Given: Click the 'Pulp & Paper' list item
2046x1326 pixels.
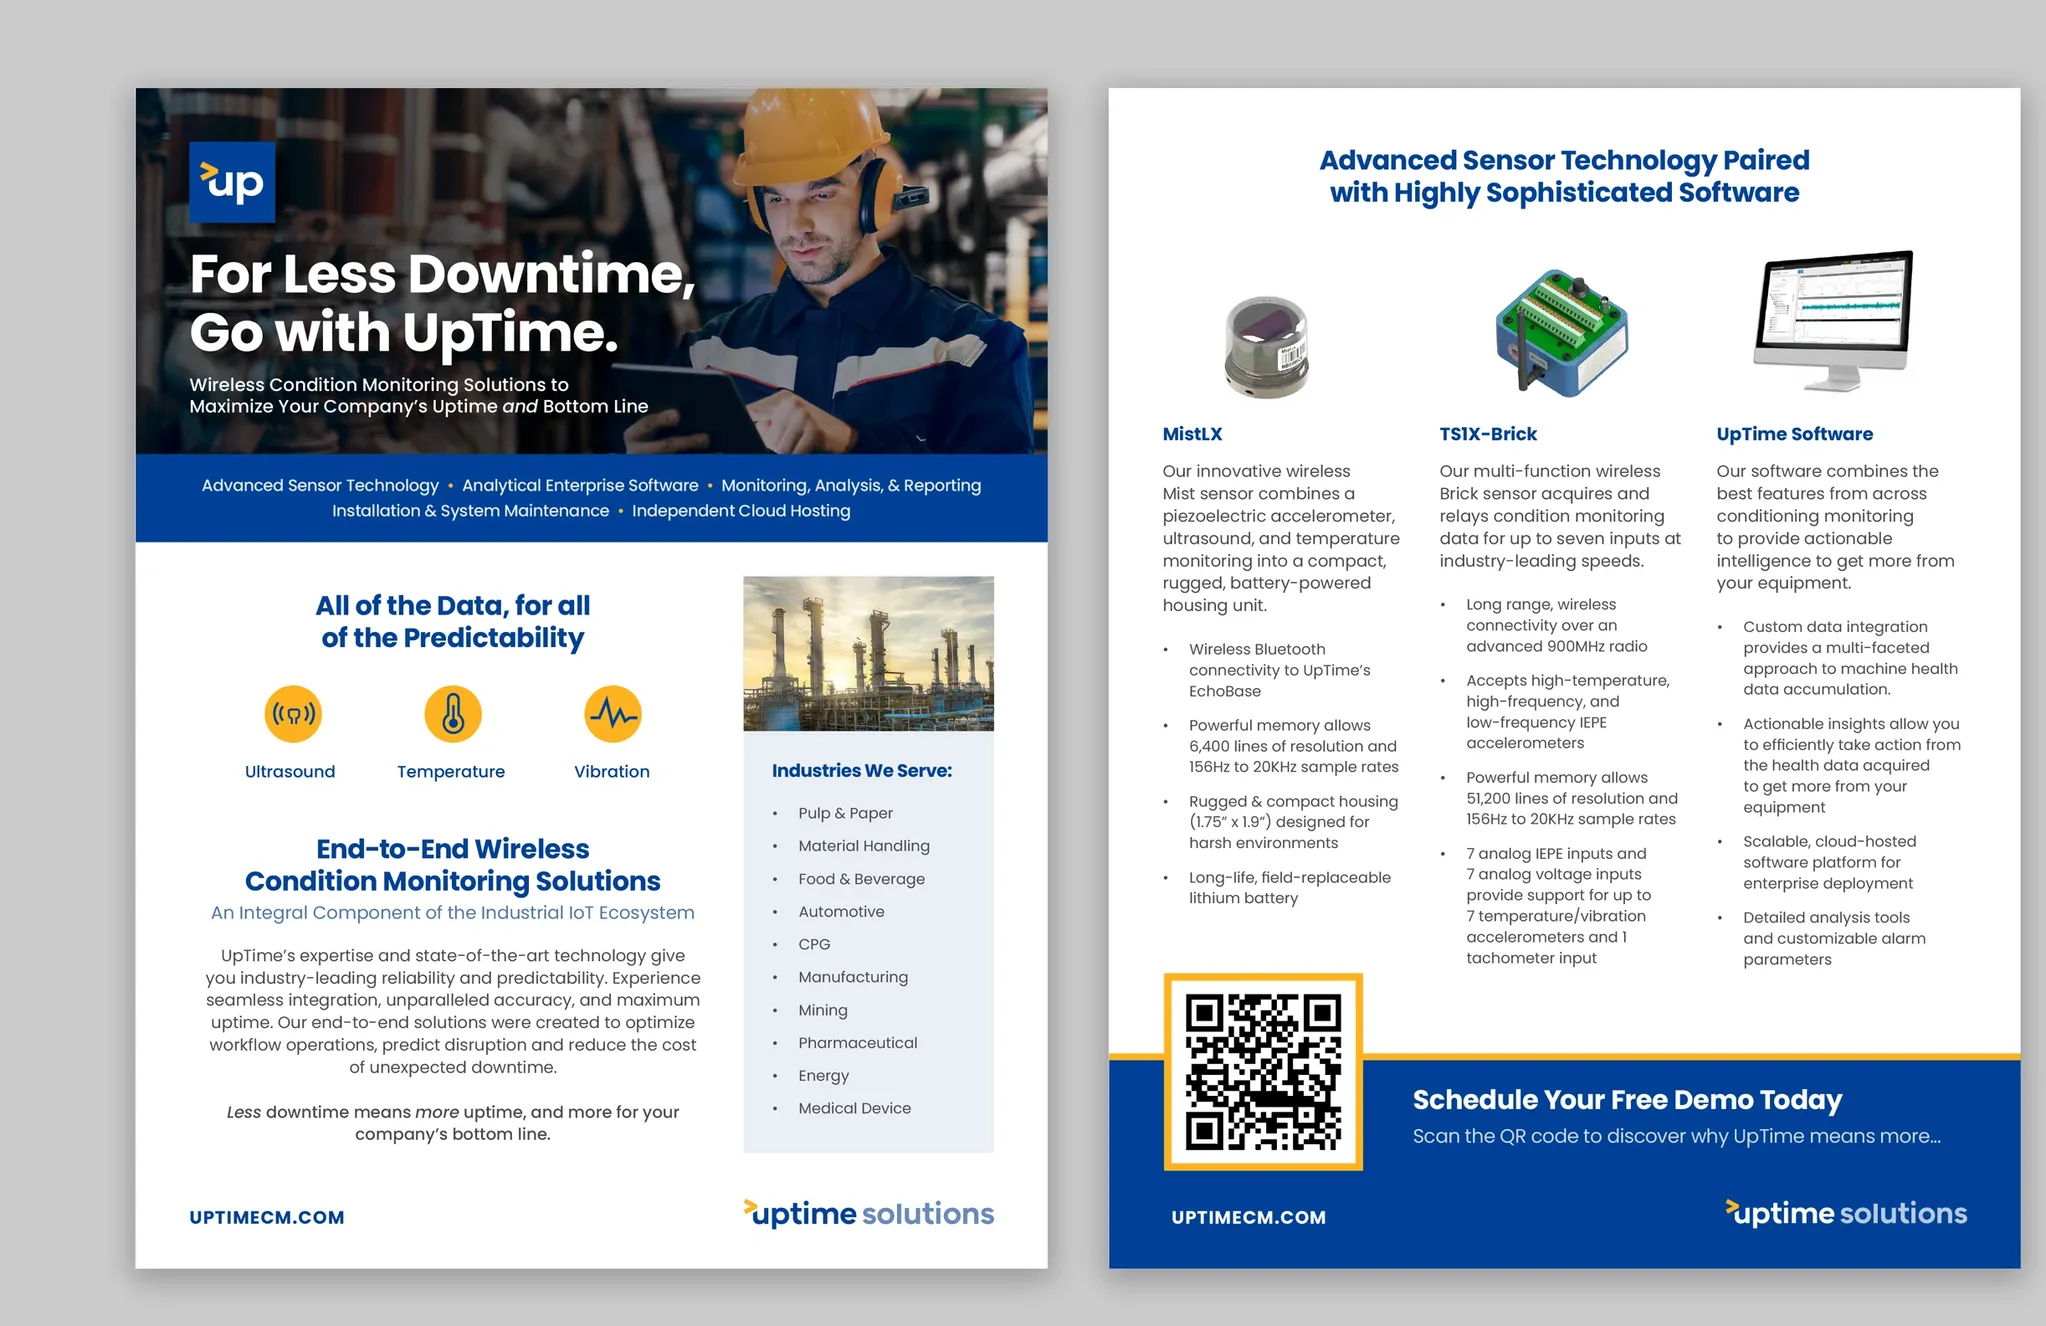Looking at the screenshot, I should coord(845,813).
